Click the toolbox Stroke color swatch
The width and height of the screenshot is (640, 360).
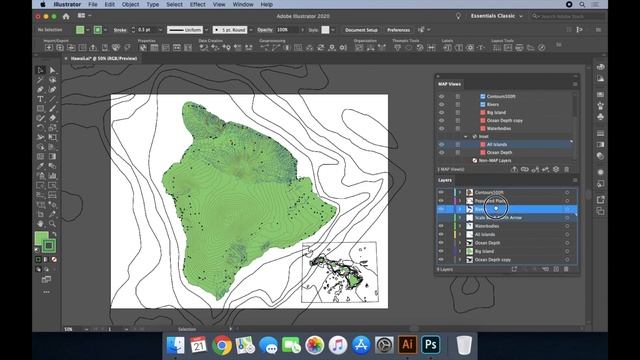pyautogui.click(x=49, y=245)
